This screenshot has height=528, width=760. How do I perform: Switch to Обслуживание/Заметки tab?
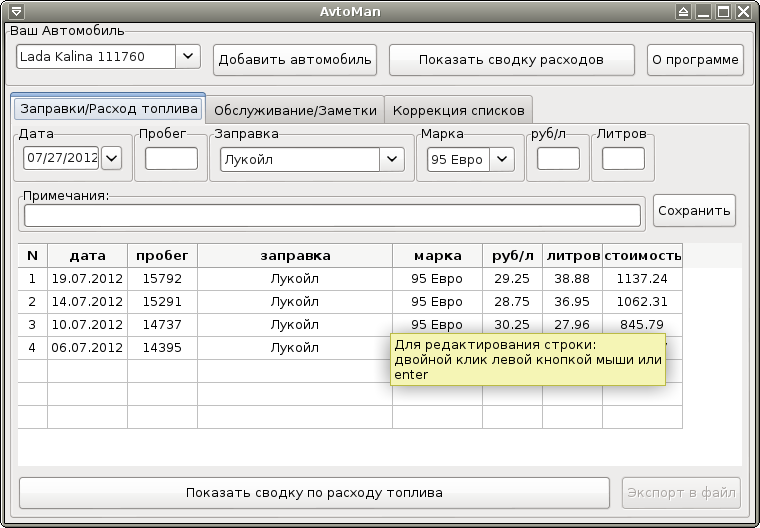click(x=295, y=109)
